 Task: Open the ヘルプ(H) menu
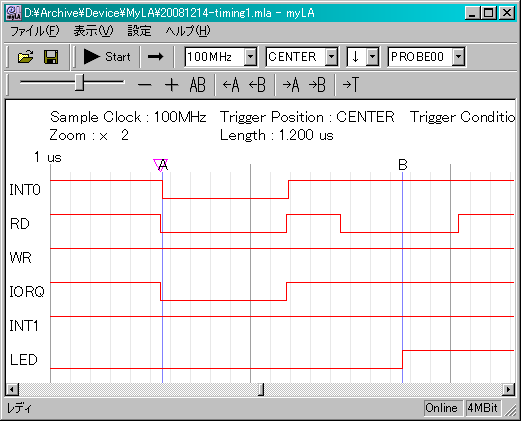pyautogui.click(x=188, y=31)
